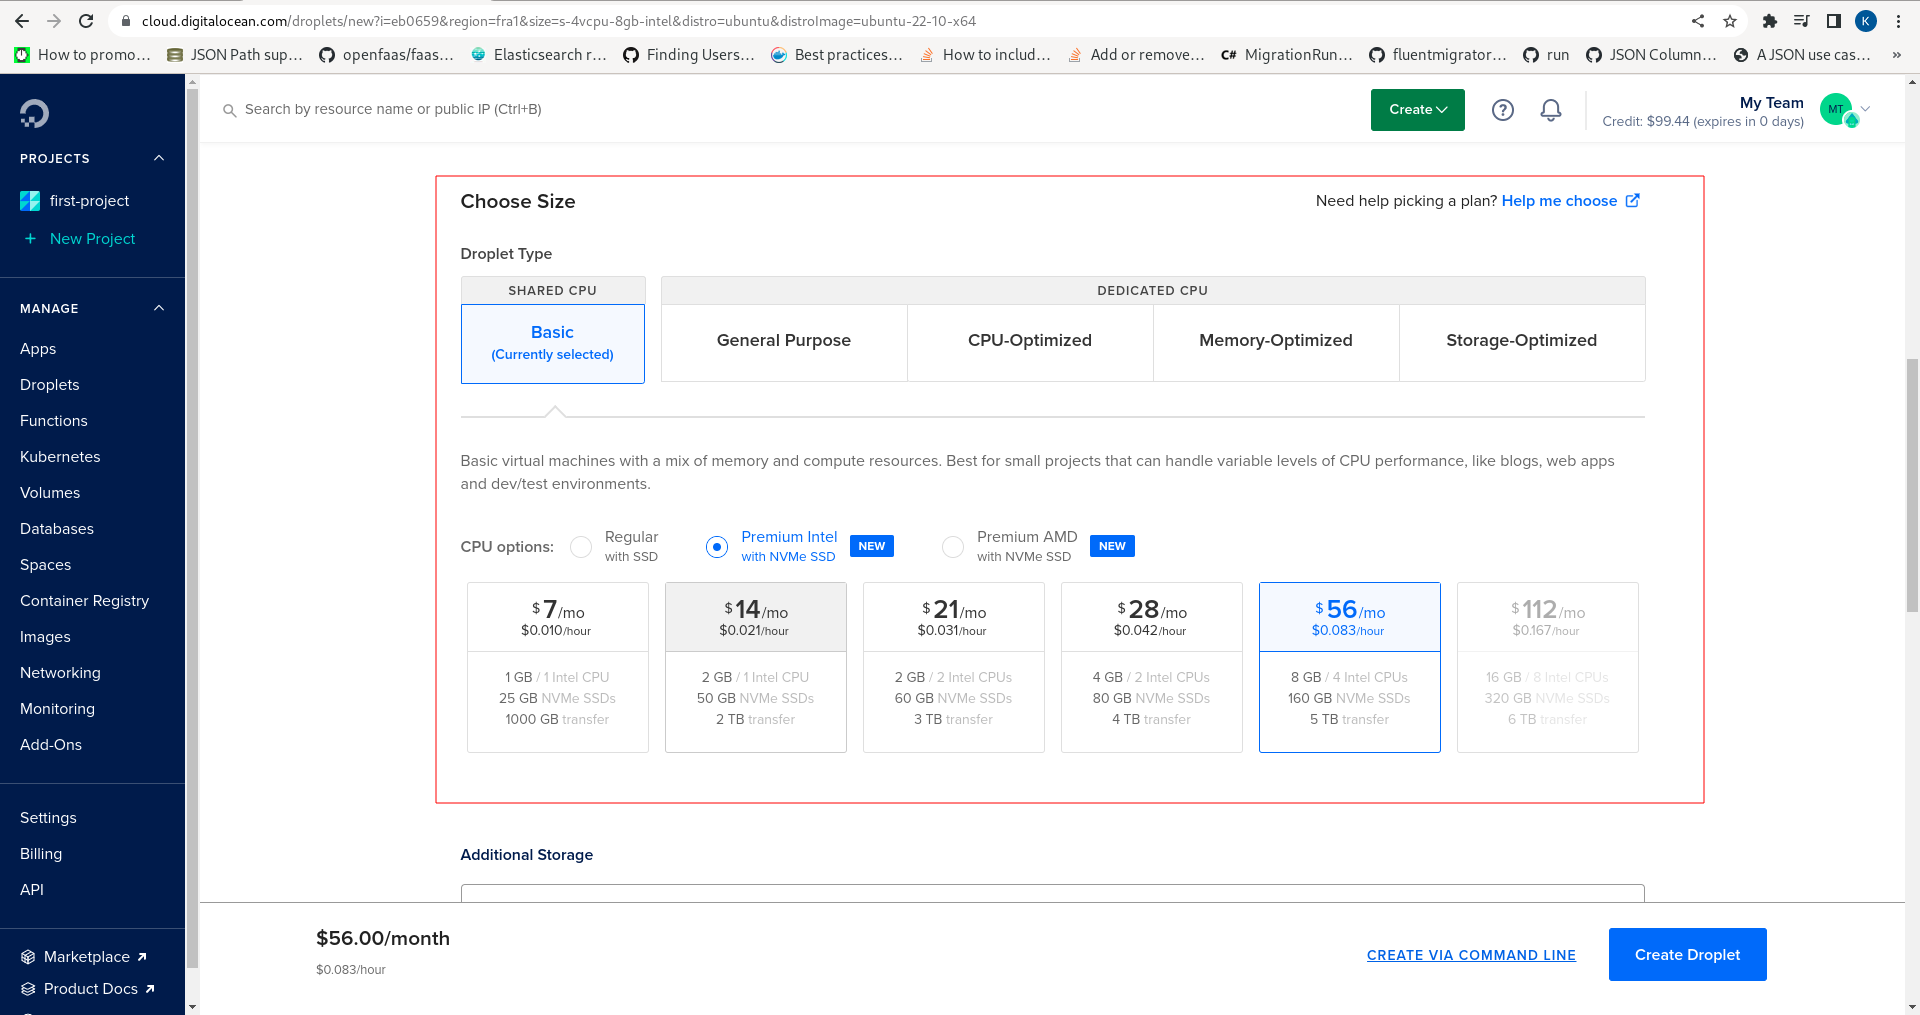Choose the $56/mo droplet plan
Screen dimensions: 1920x1015
pos(1350,667)
